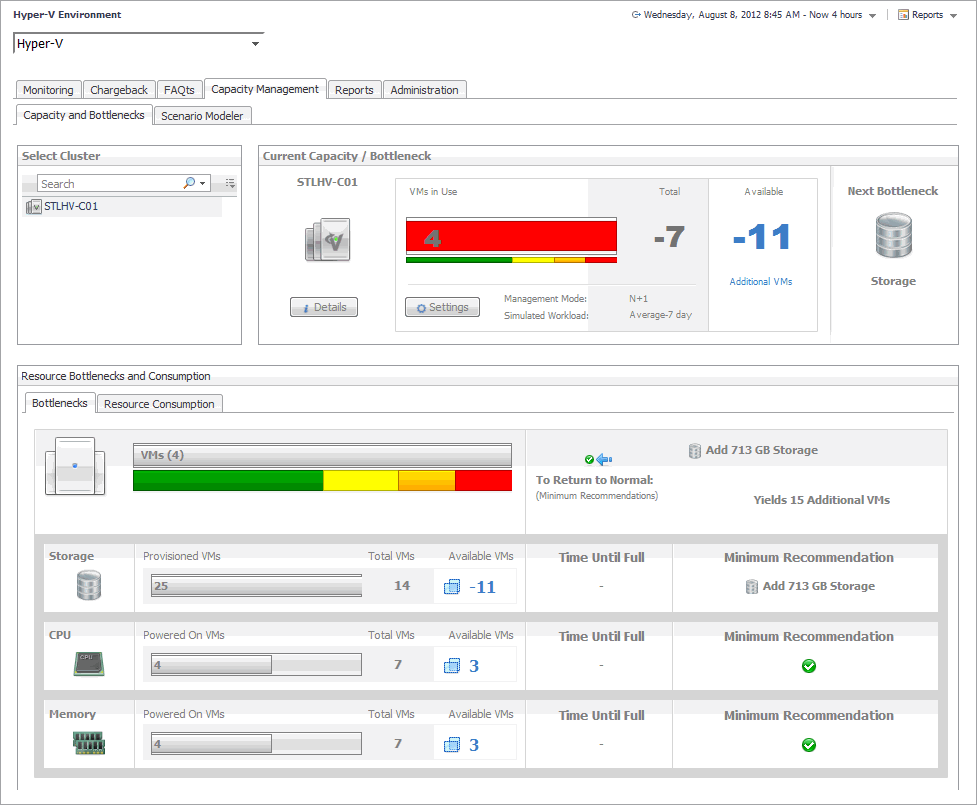Click the red VMs in Use capacity bar
The height and width of the screenshot is (805, 977).
click(511, 238)
